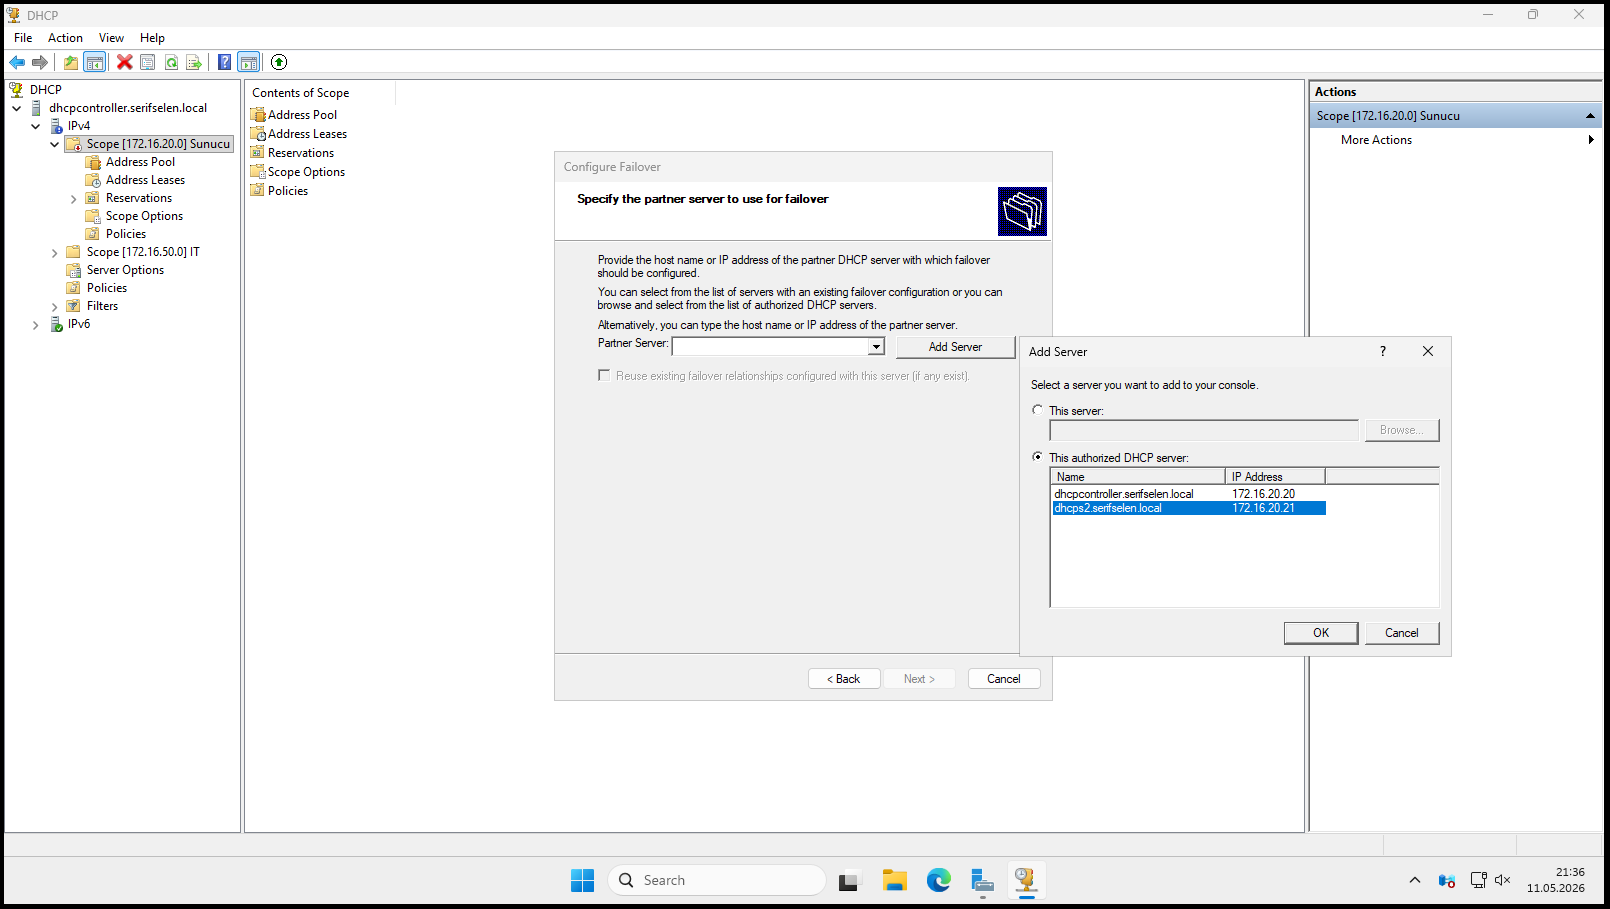Image resolution: width=1610 pixels, height=909 pixels.
Task: Click Back button in Configure Failover
Action: coord(844,679)
